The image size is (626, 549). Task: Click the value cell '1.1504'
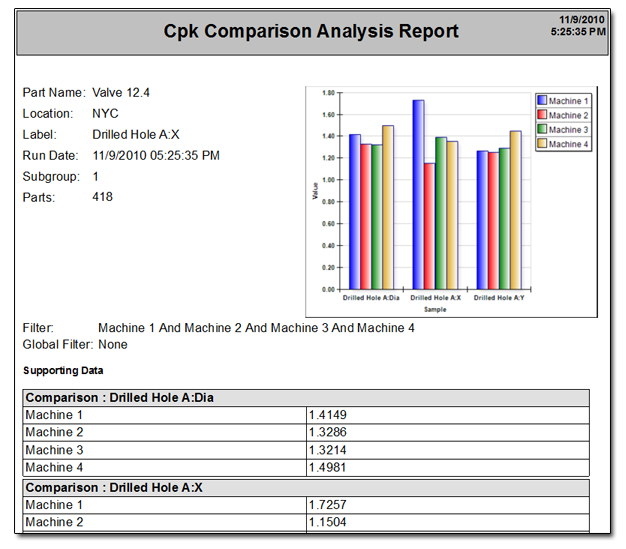coord(448,522)
